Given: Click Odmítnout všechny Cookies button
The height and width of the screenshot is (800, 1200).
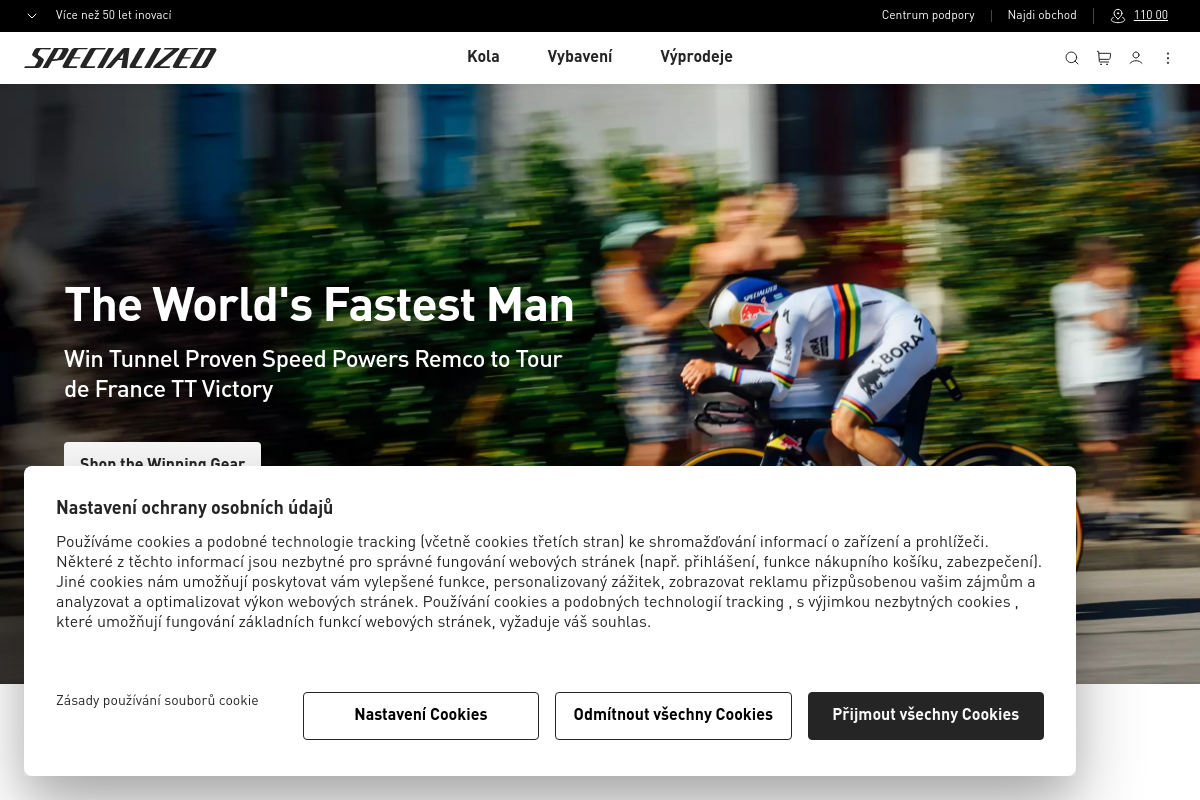Looking at the screenshot, I should [673, 715].
